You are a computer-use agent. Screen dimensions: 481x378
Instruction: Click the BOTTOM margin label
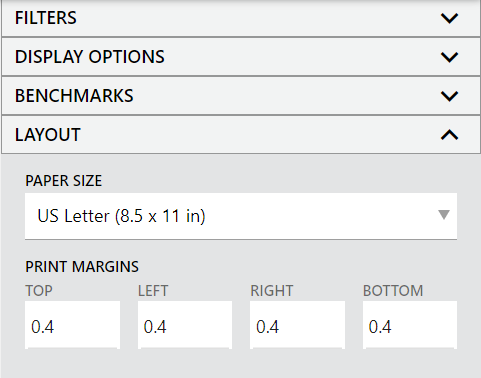[x=393, y=291]
